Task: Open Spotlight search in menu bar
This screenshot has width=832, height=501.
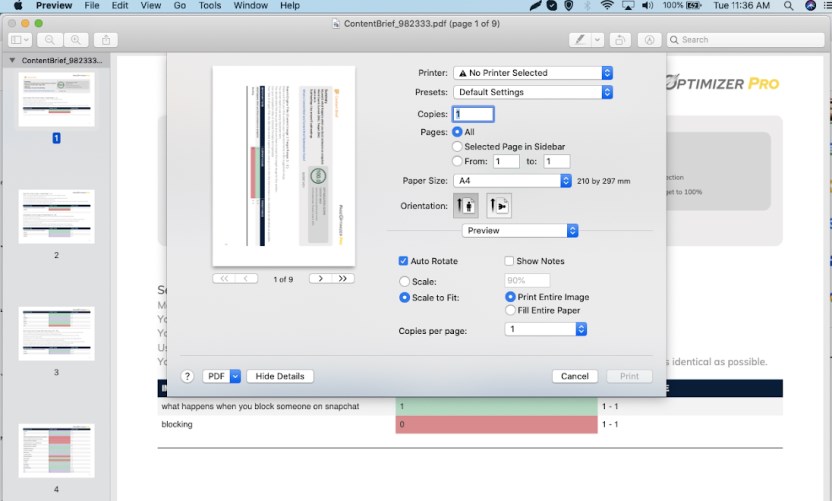Action: click(x=788, y=5)
